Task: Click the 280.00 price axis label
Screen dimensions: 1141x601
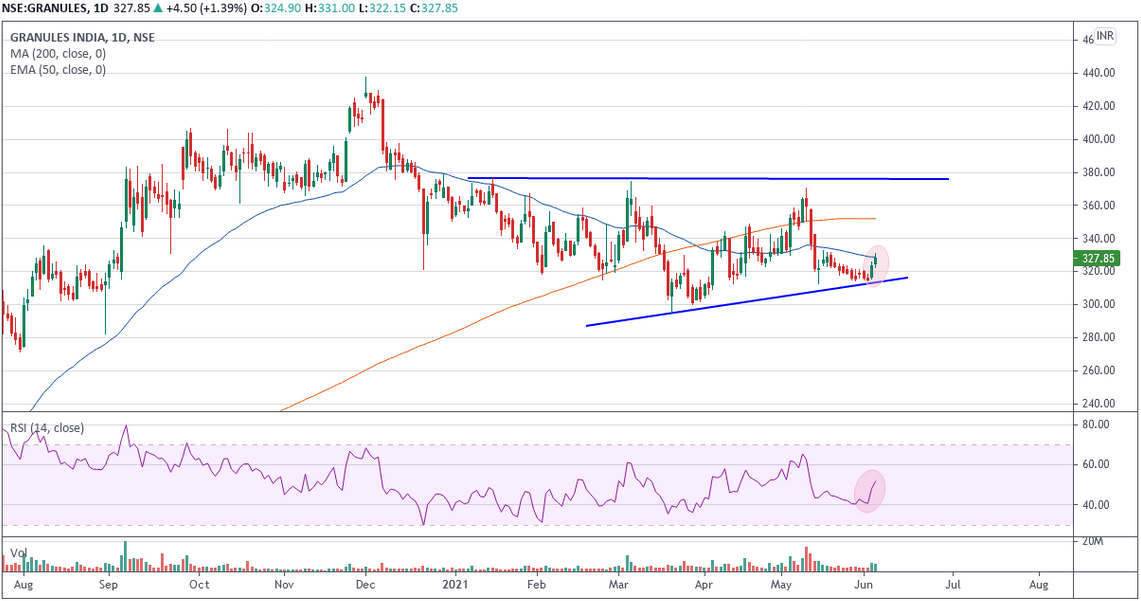Action: (x=1098, y=338)
